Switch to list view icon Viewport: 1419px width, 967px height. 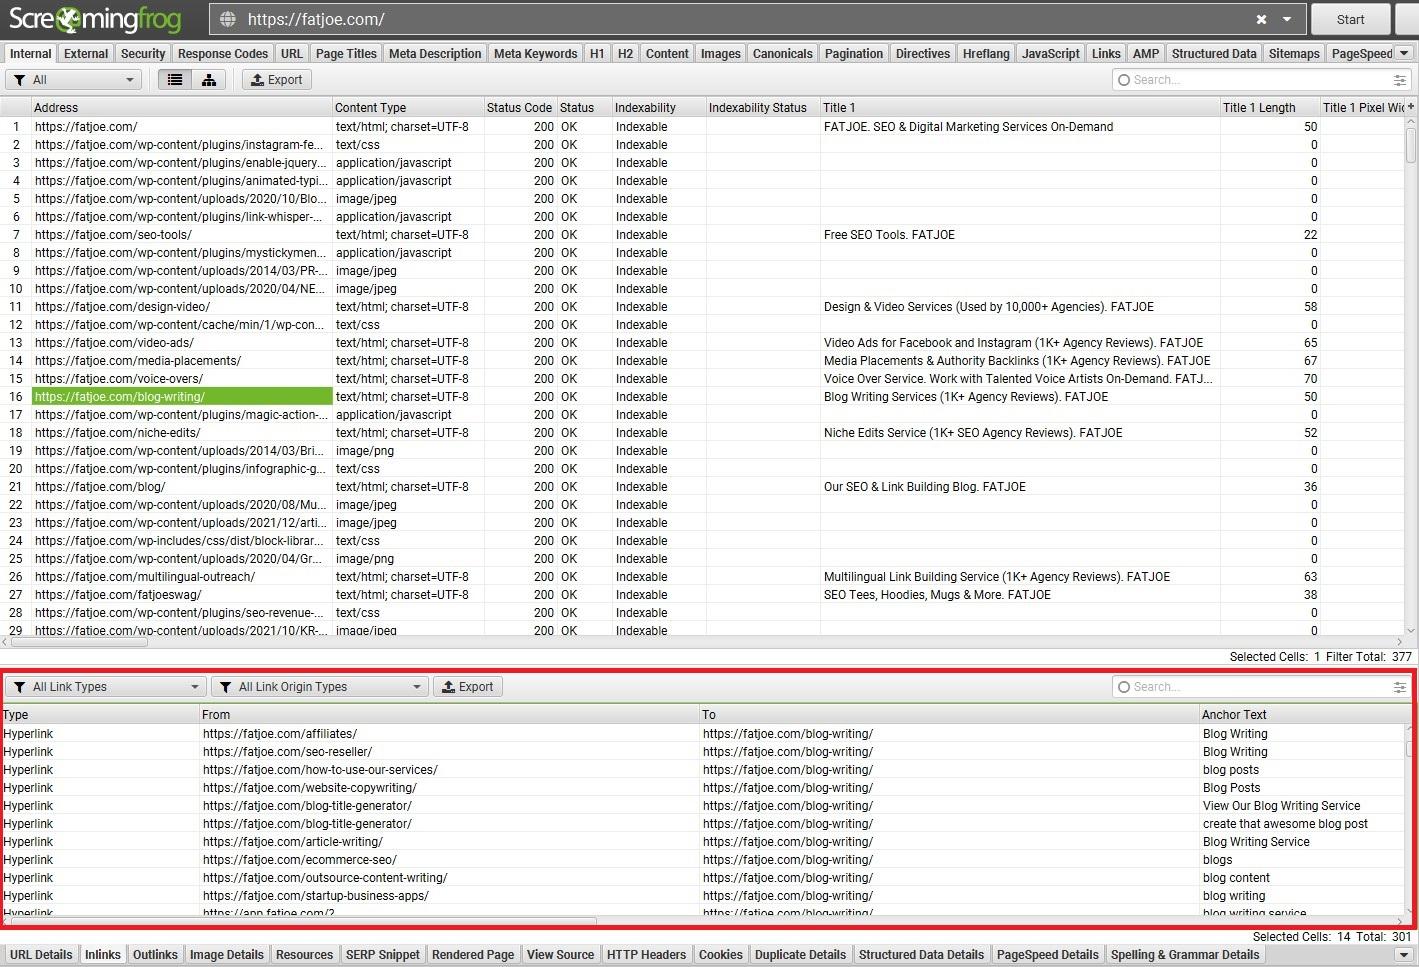tap(175, 80)
